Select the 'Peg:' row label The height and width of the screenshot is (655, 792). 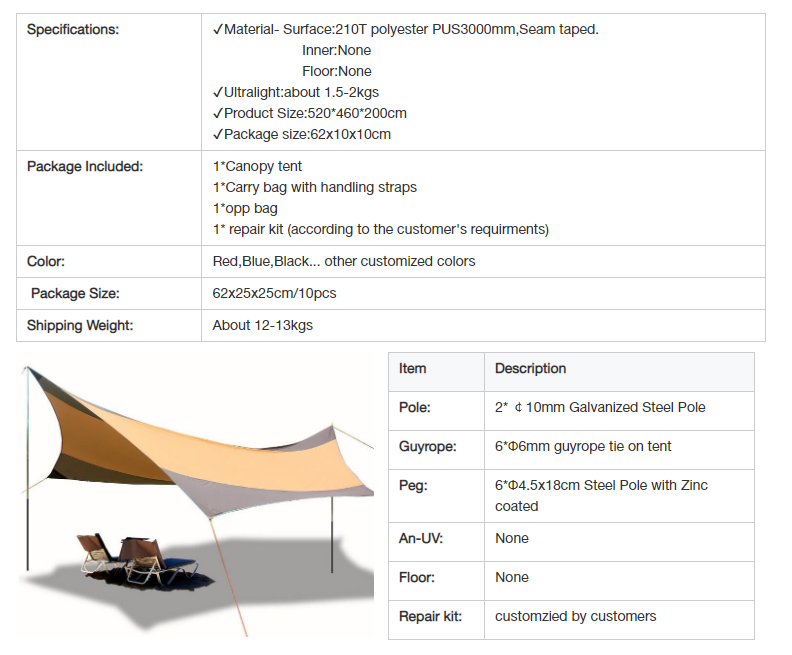(413, 486)
